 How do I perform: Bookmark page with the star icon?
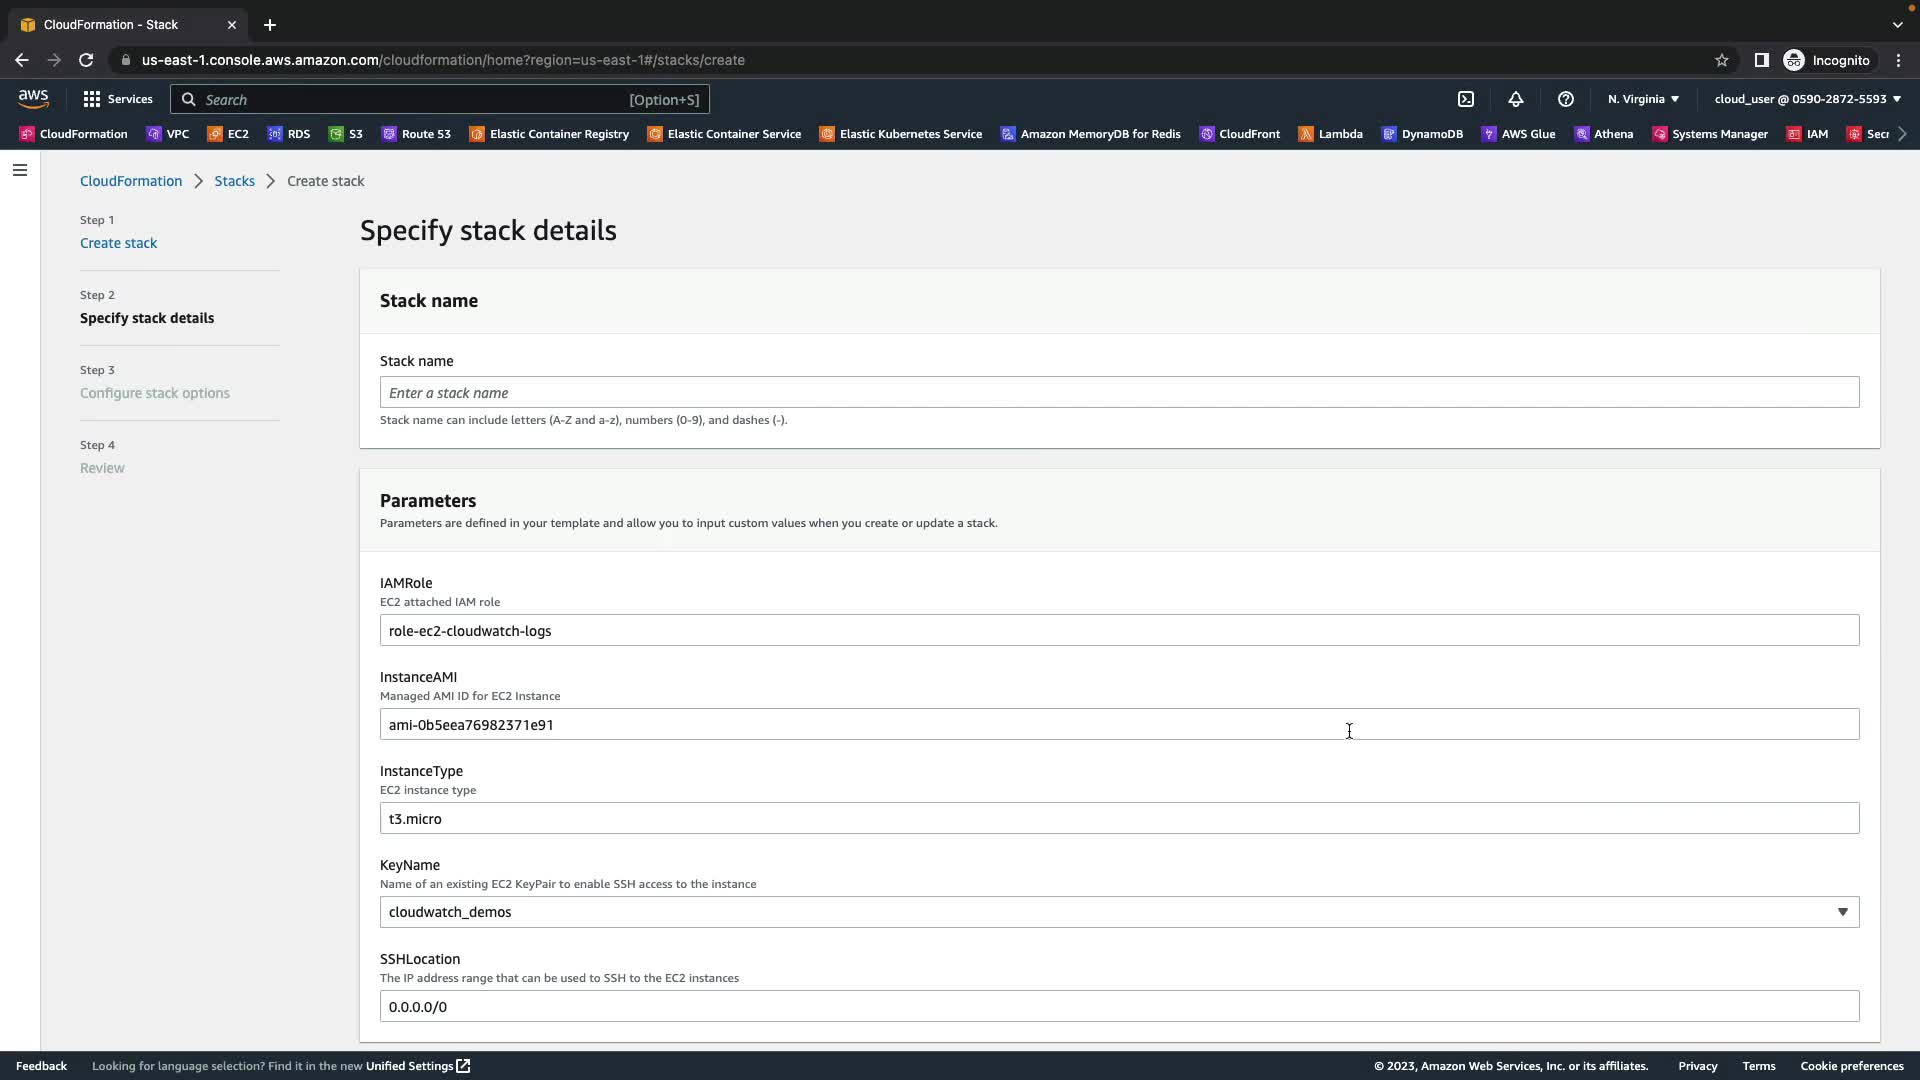point(1722,60)
